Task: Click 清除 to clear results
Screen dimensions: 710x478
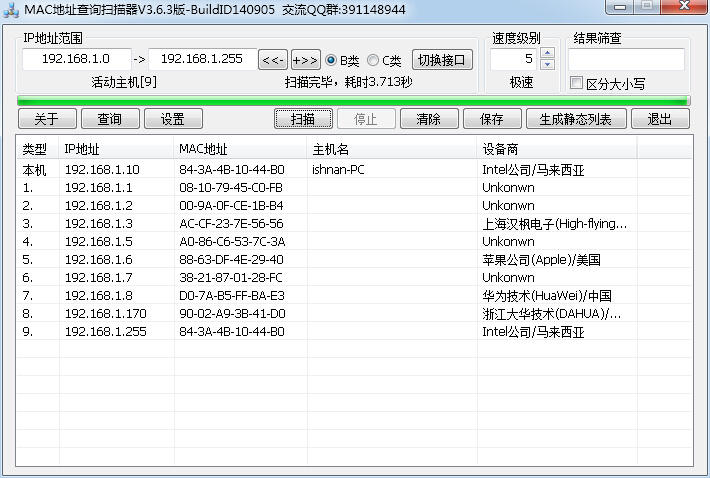Action: click(428, 119)
